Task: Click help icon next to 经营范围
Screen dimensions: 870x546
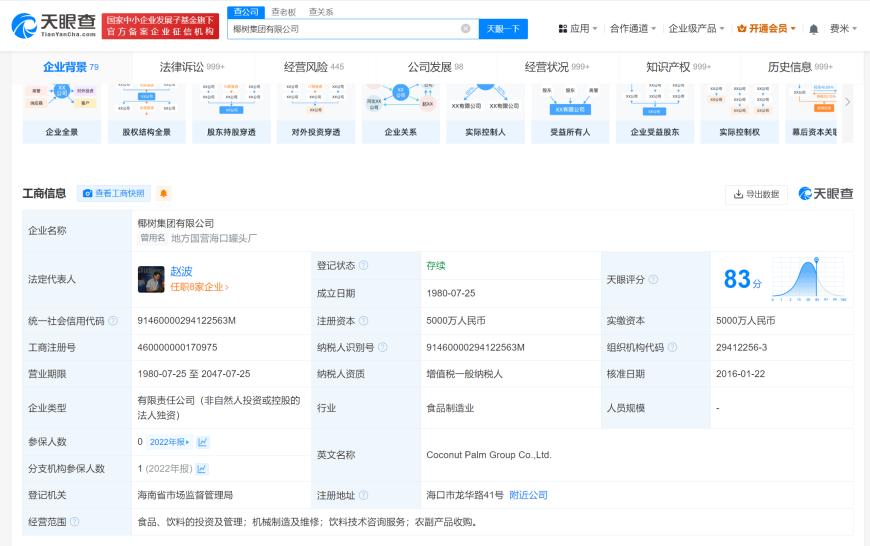Action: pos(74,522)
